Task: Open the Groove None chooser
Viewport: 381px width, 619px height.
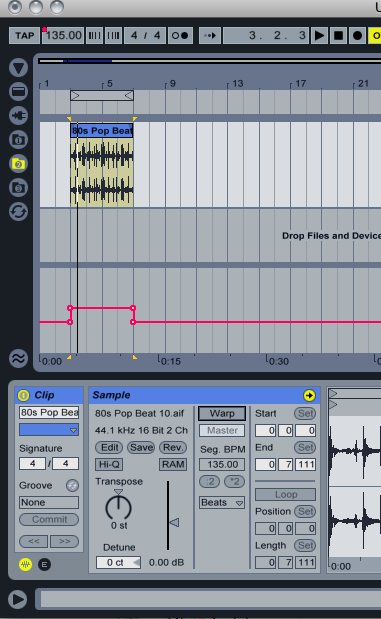Action: point(49,503)
